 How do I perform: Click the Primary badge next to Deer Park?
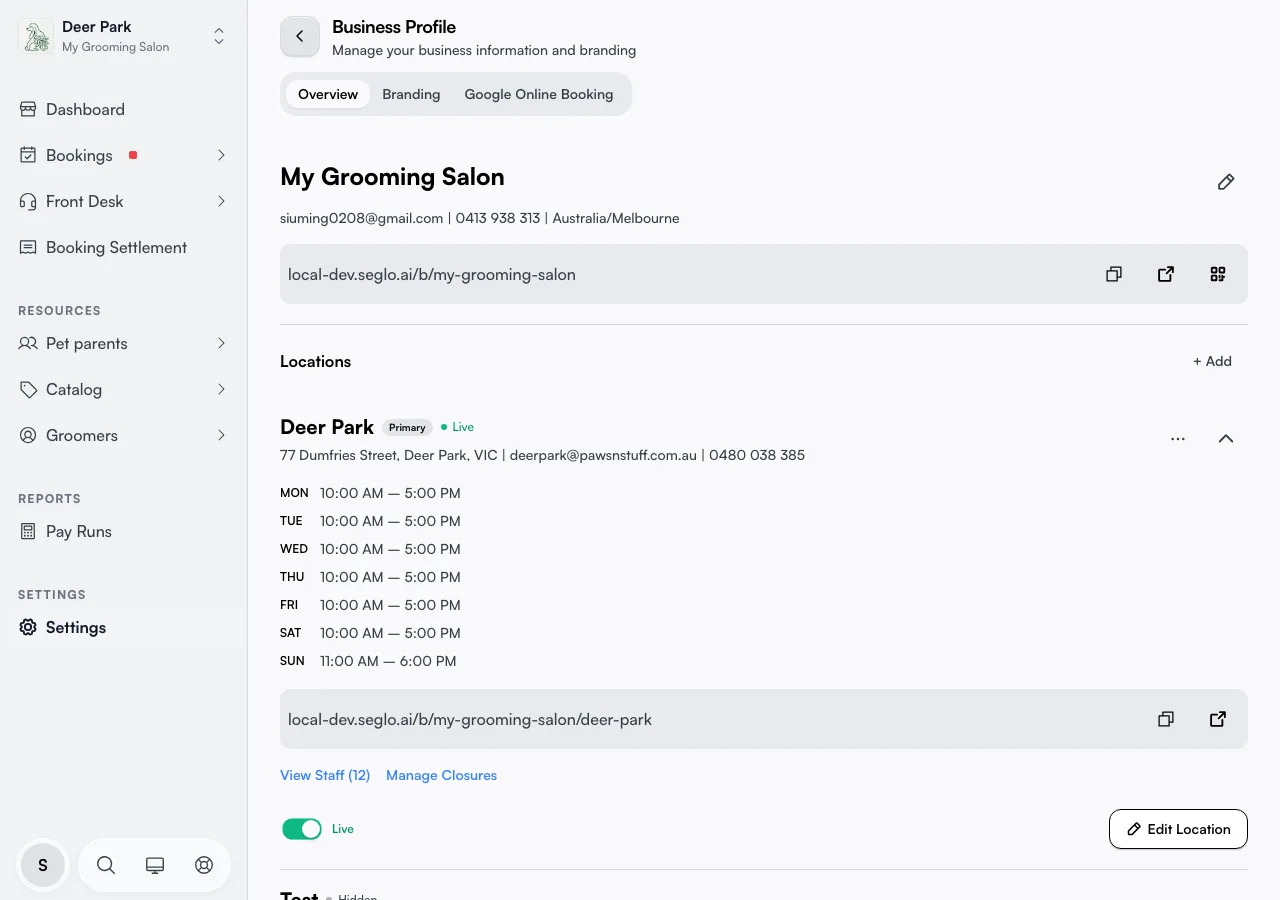pyautogui.click(x=407, y=427)
